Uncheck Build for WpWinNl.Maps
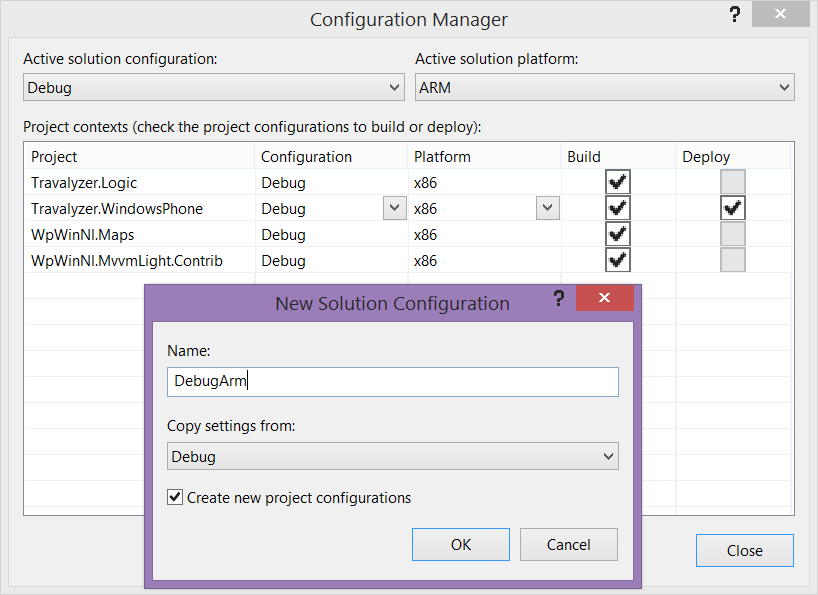818x595 pixels. (618, 234)
